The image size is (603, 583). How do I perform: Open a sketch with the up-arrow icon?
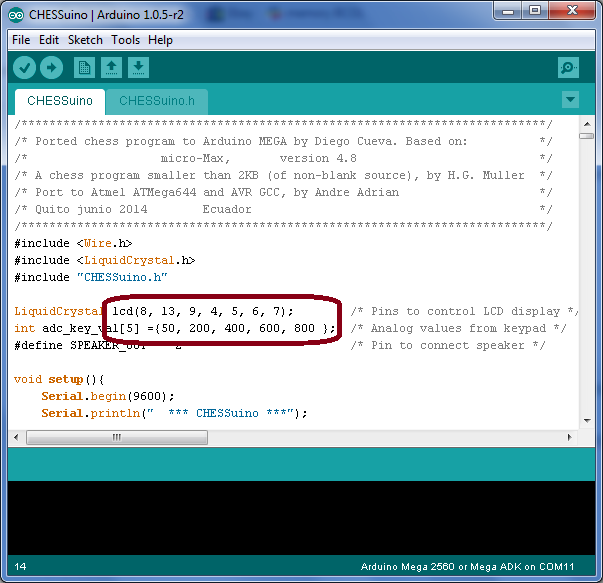point(112,68)
